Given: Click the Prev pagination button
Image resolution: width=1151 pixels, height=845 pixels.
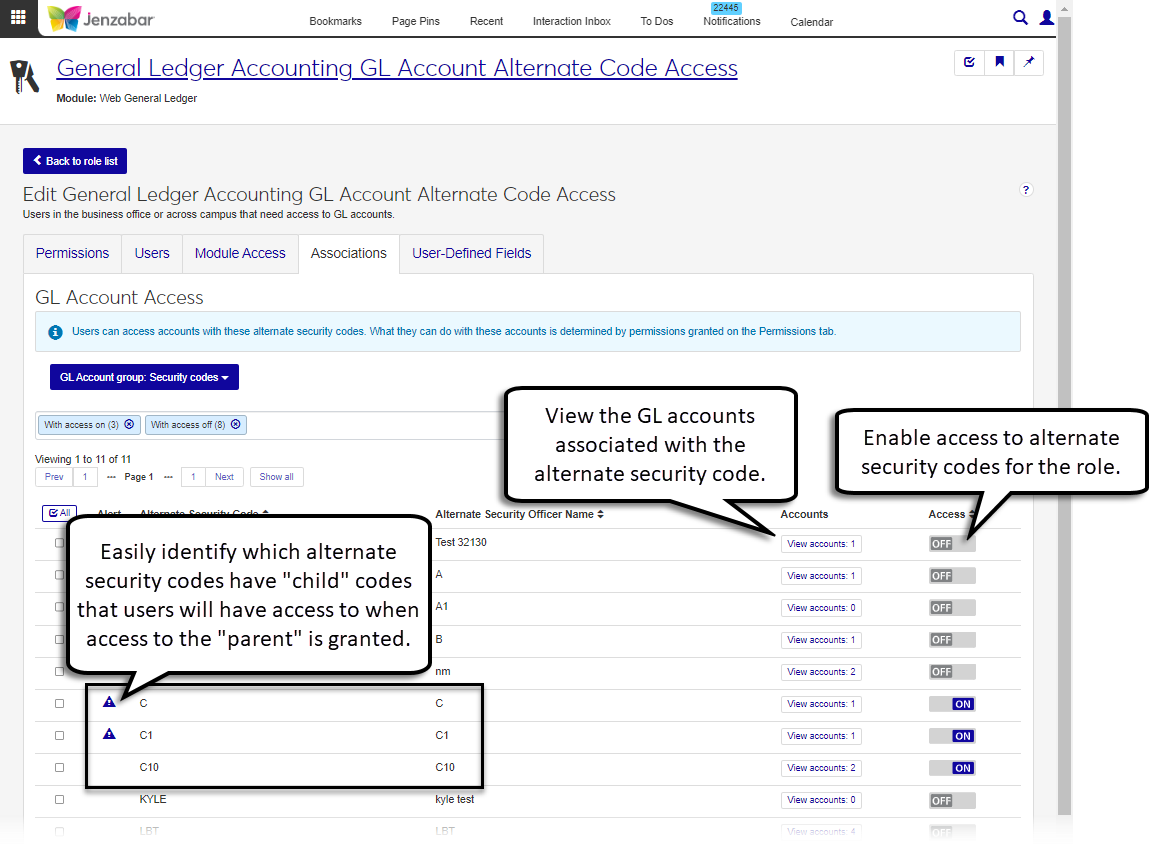Looking at the screenshot, I should click(54, 476).
